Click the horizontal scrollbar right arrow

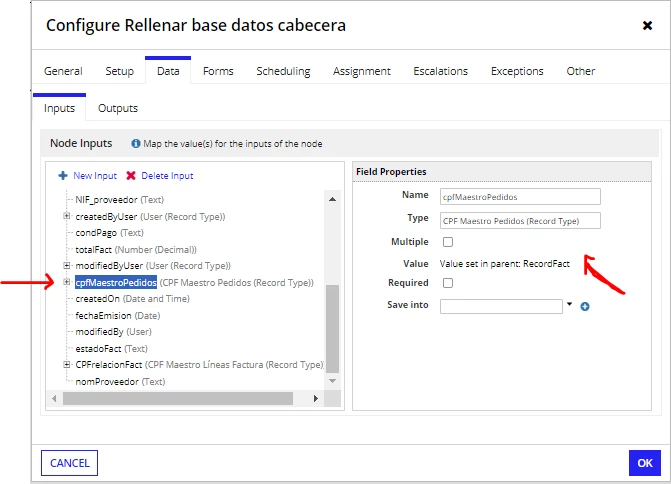point(316,398)
